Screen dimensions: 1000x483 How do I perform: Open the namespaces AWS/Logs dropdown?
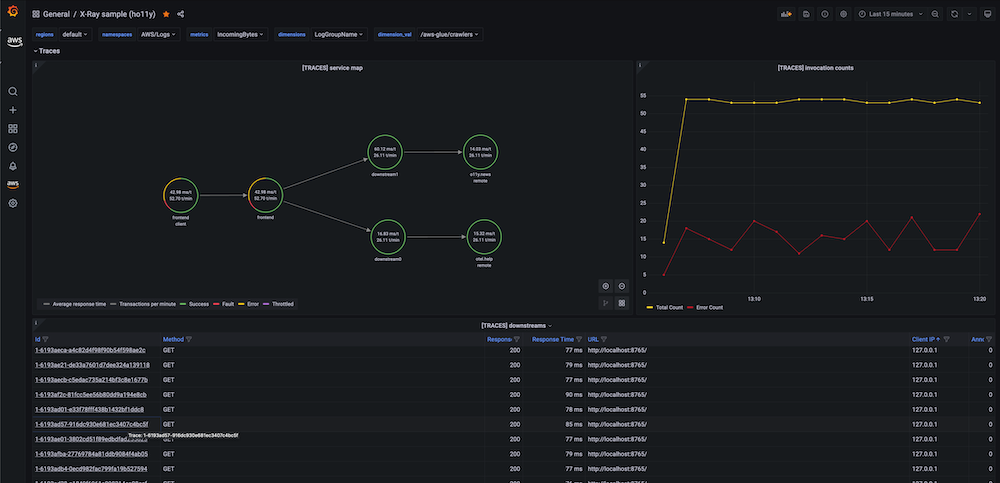[x=158, y=34]
